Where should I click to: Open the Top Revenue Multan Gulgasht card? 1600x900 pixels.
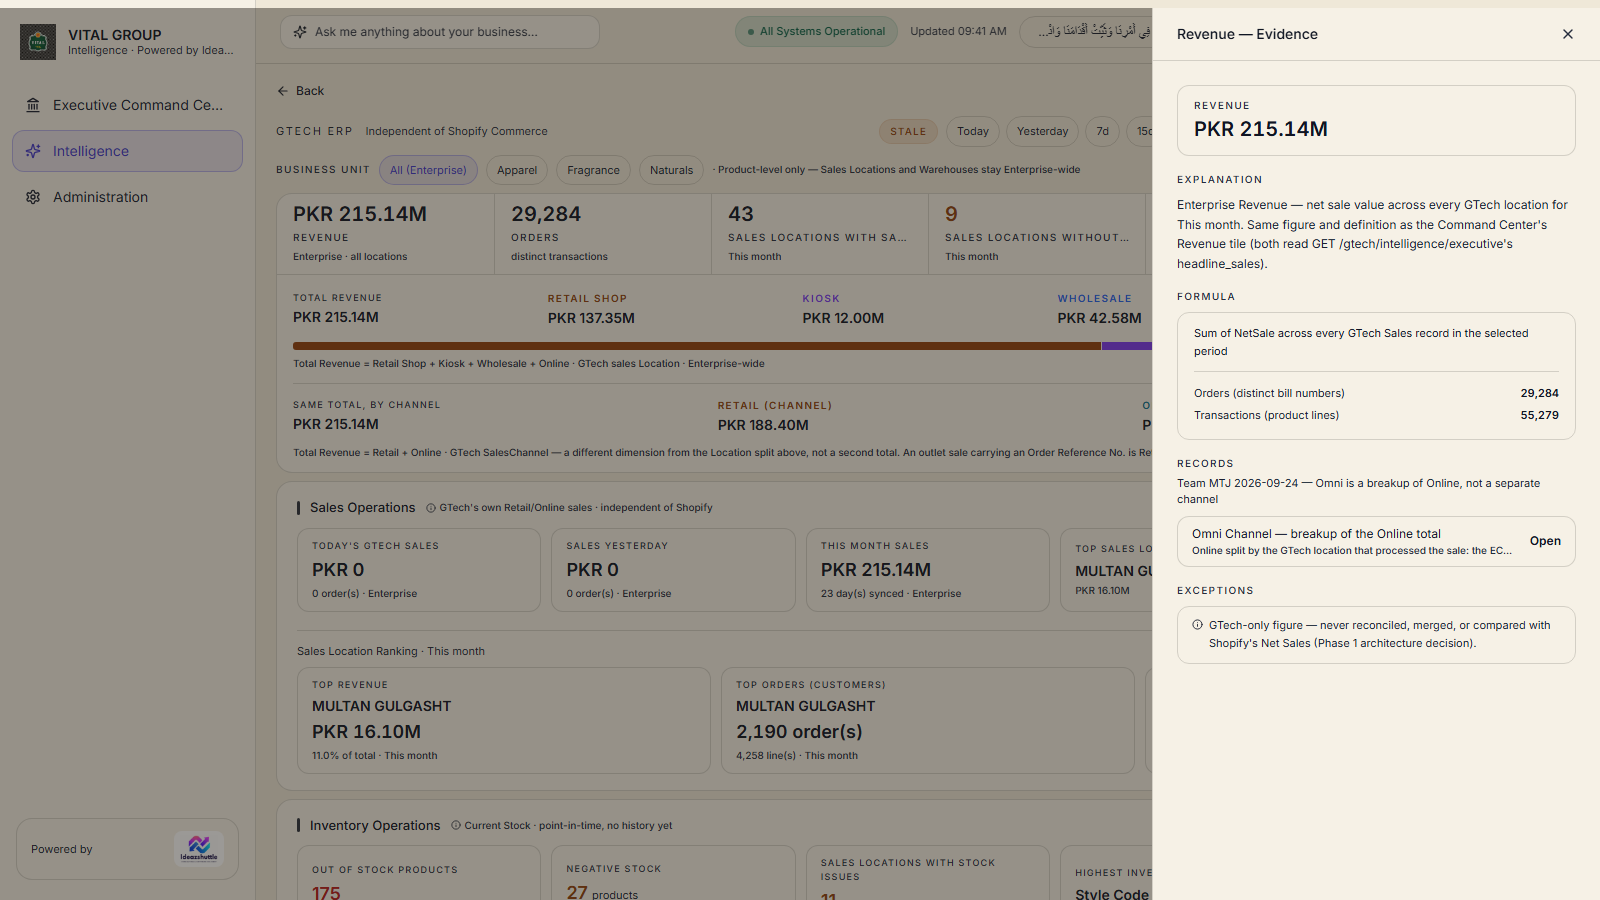point(504,720)
